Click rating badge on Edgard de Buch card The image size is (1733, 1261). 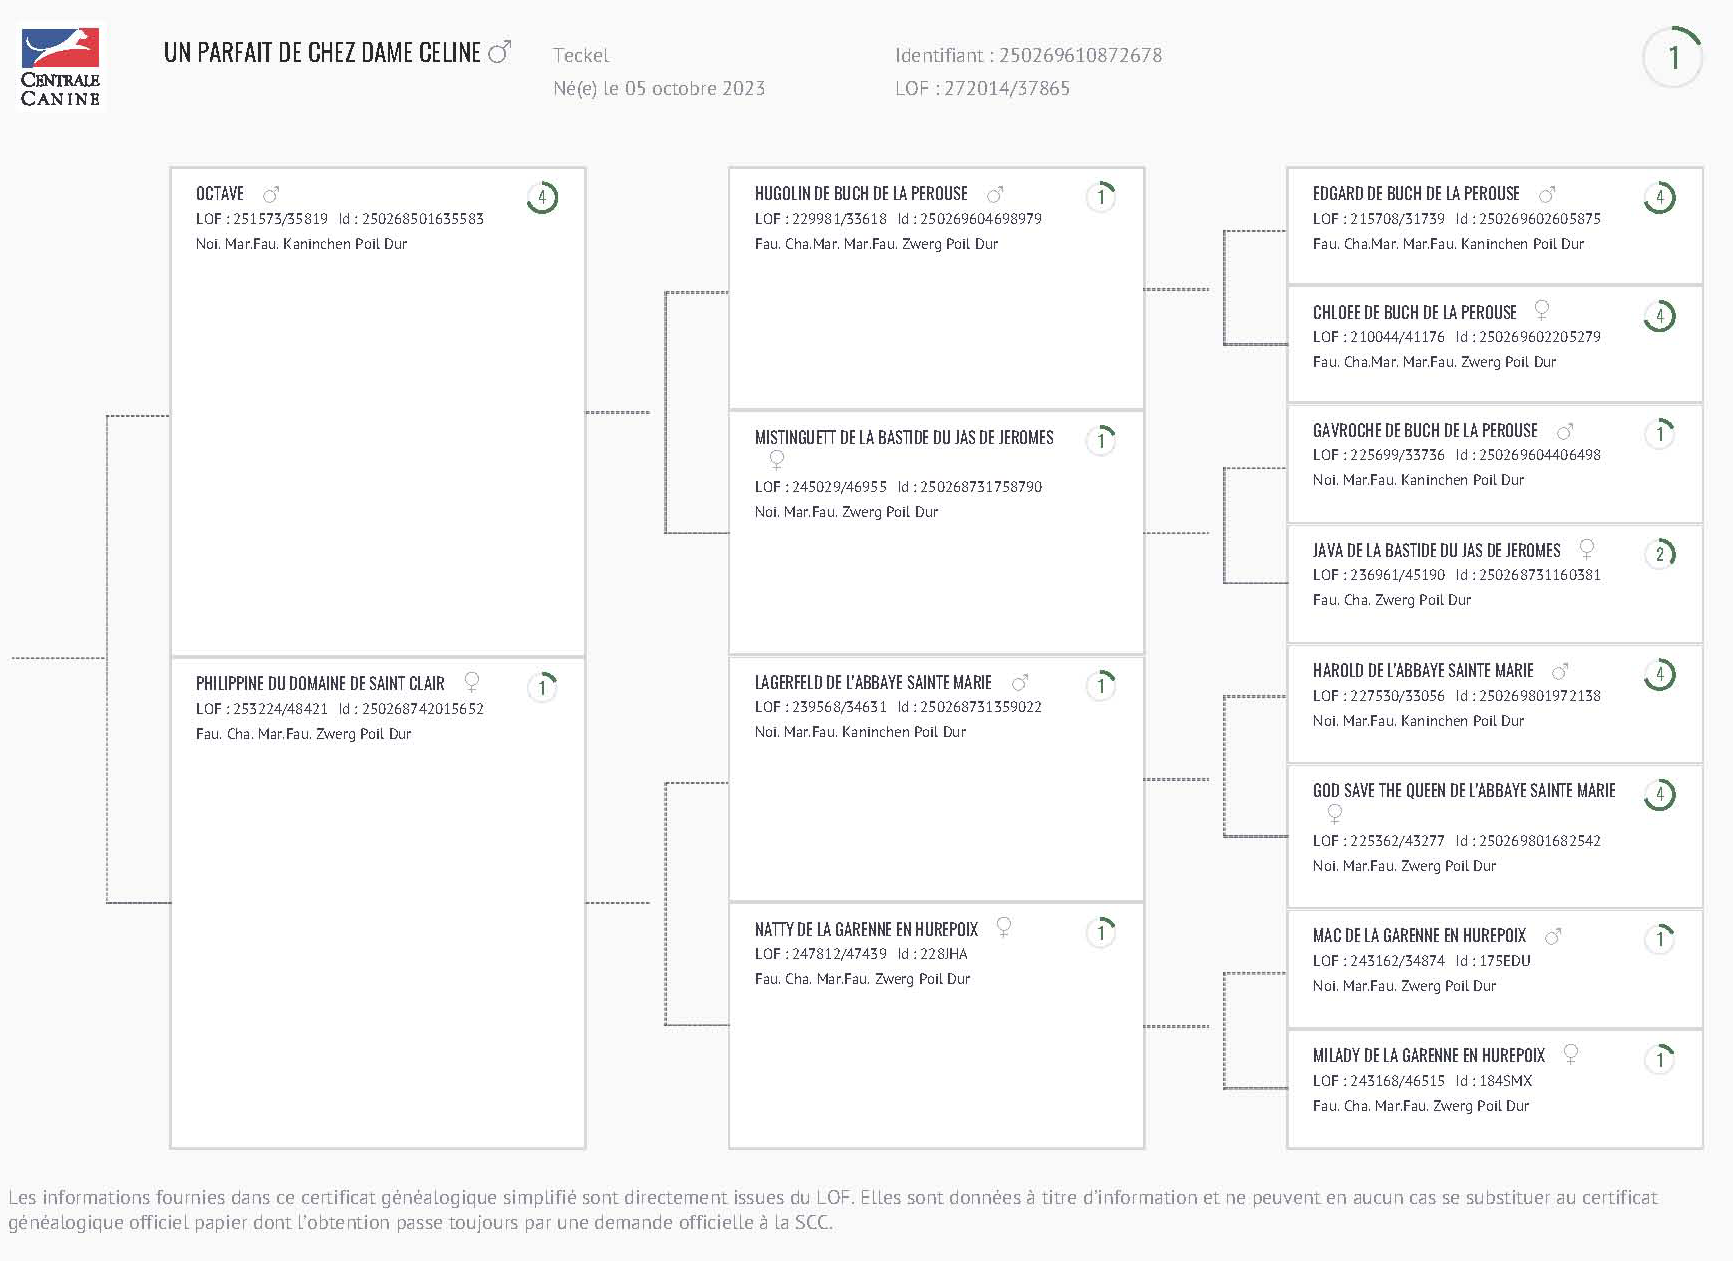(1659, 197)
